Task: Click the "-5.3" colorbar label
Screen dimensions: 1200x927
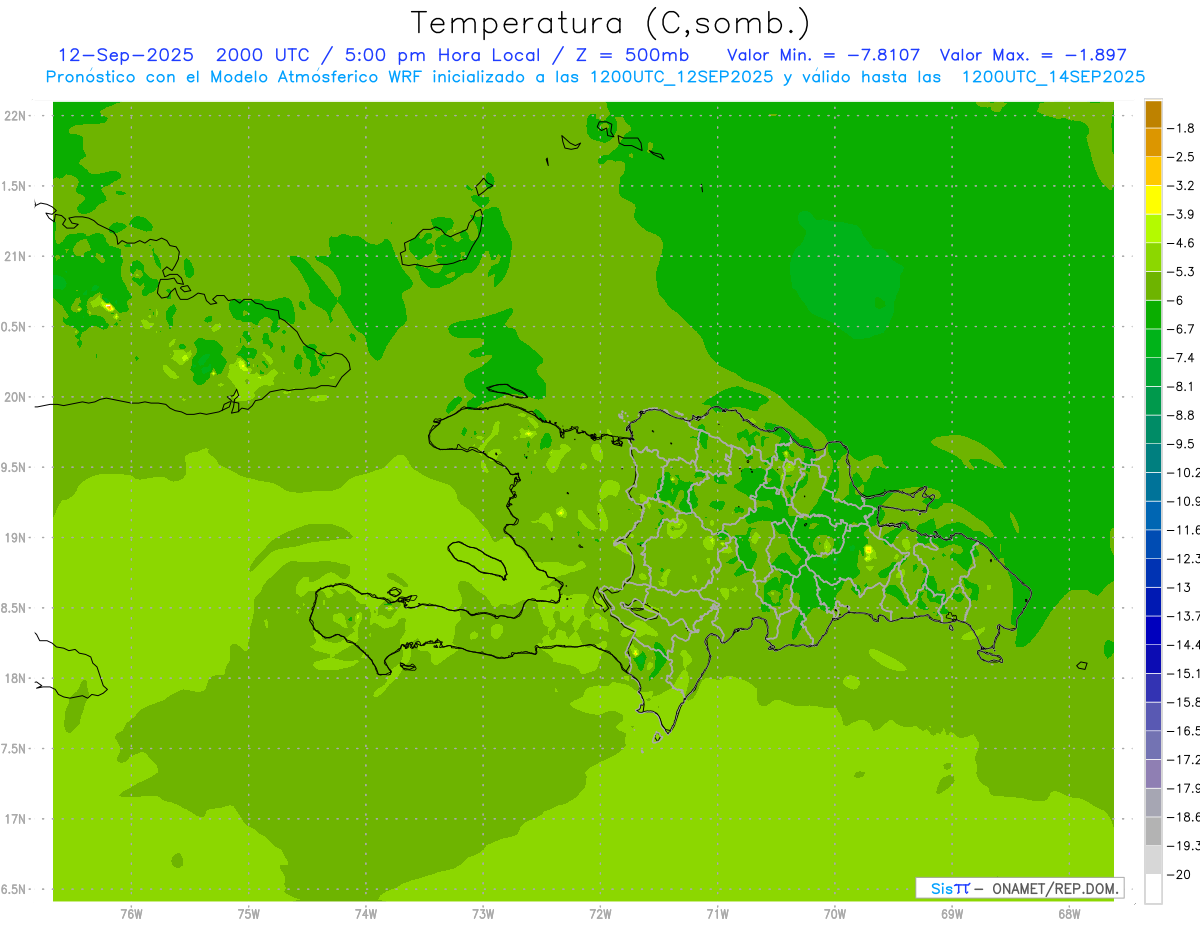Action: point(1182,272)
